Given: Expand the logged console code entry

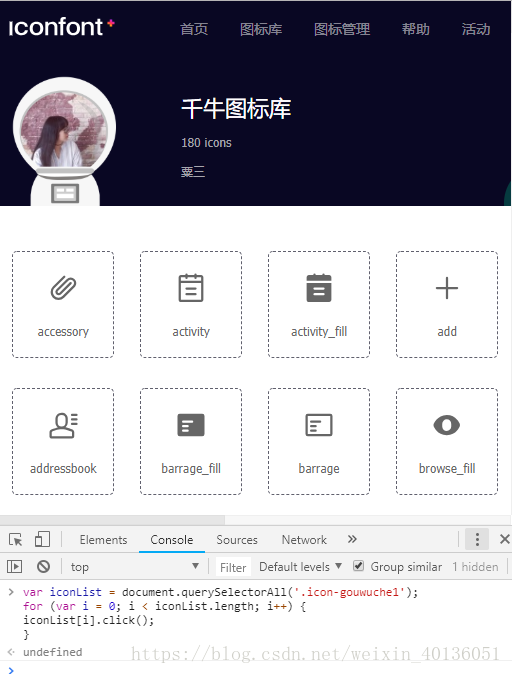Looking at the screenshot, I should (11, 592).
